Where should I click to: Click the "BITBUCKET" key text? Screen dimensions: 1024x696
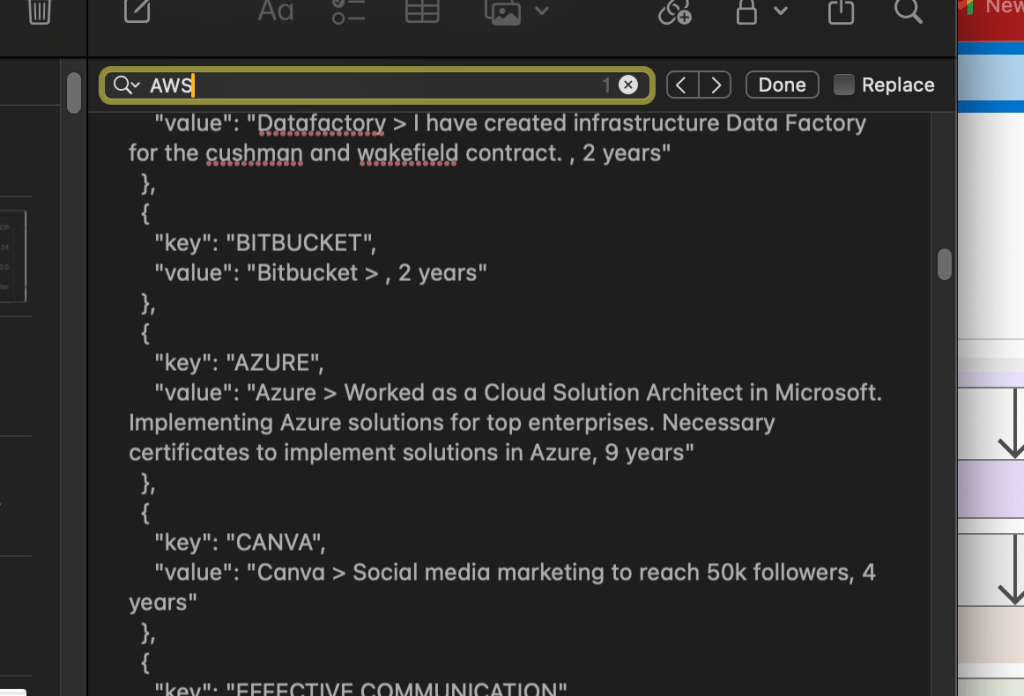300,243
